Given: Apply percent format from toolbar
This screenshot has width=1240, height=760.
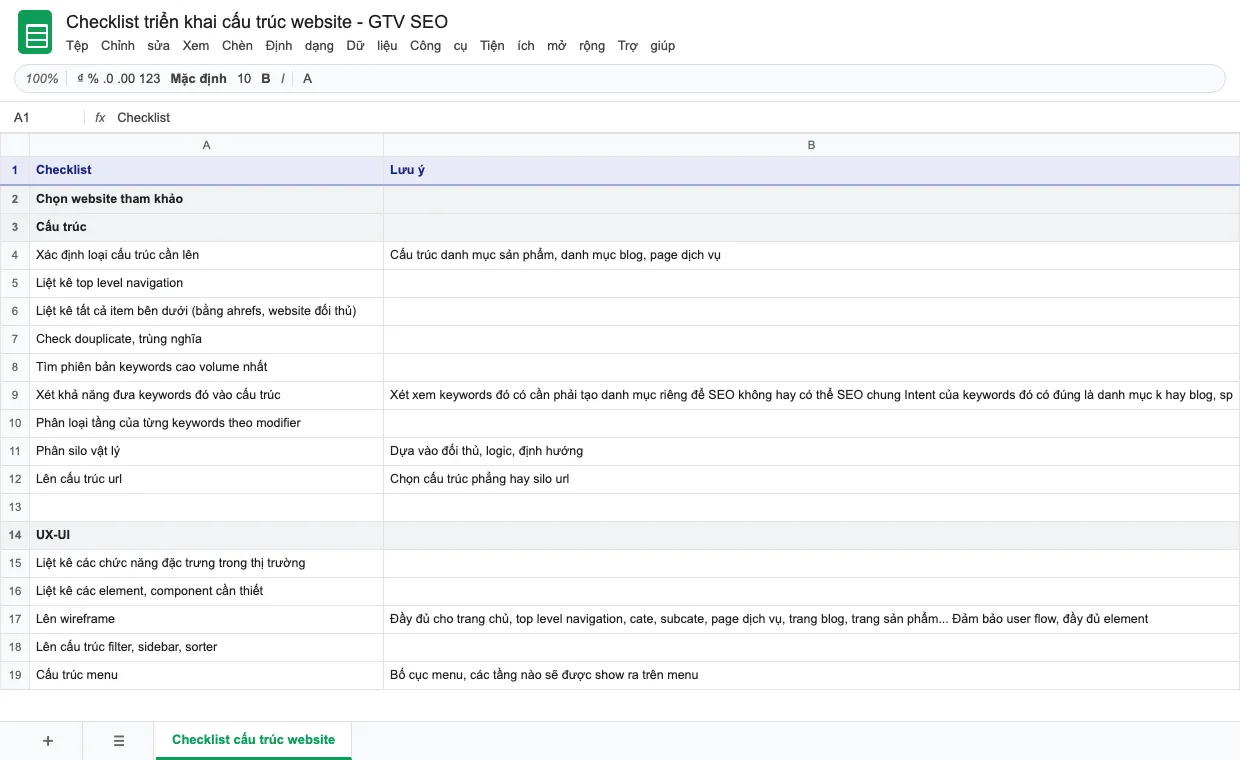Looking at the screenshot, I should pos(93,78).
